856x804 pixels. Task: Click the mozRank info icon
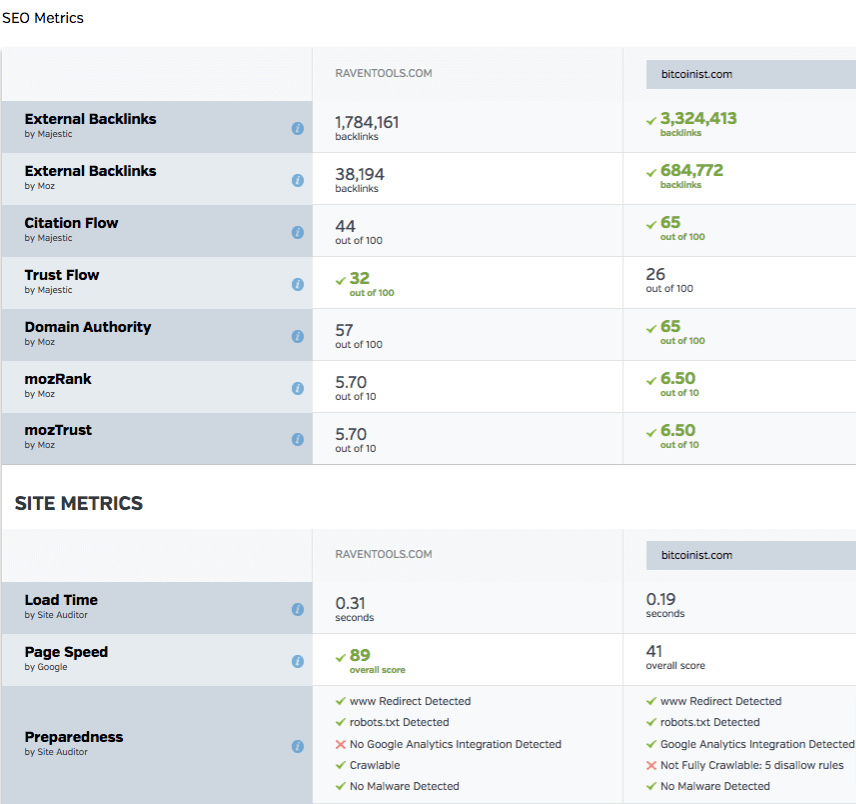(297, 388)
